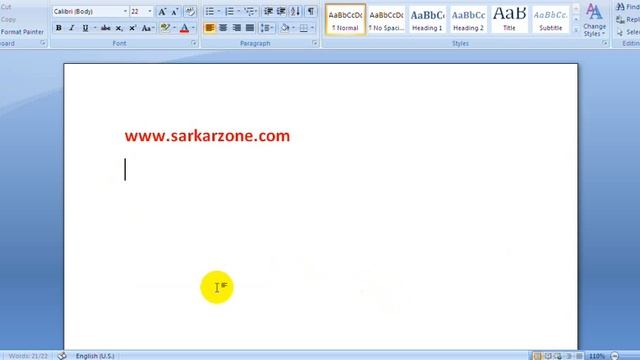This screenshot has width=640, height=360.
Task: Apply the Title style
Action: [x=509, y=20]
